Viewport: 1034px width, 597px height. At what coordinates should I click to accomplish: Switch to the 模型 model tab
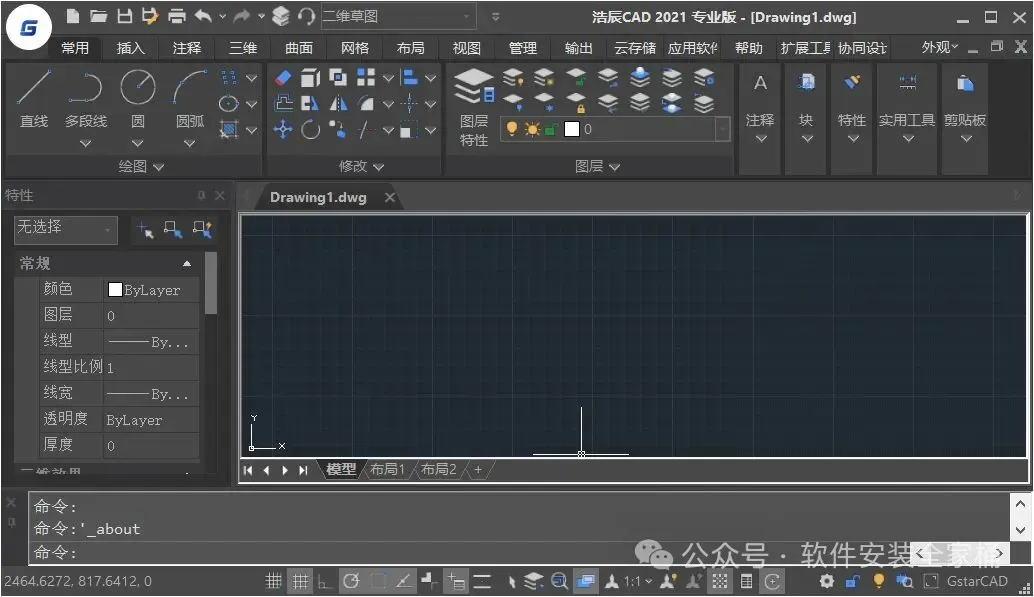coord(341,469)
